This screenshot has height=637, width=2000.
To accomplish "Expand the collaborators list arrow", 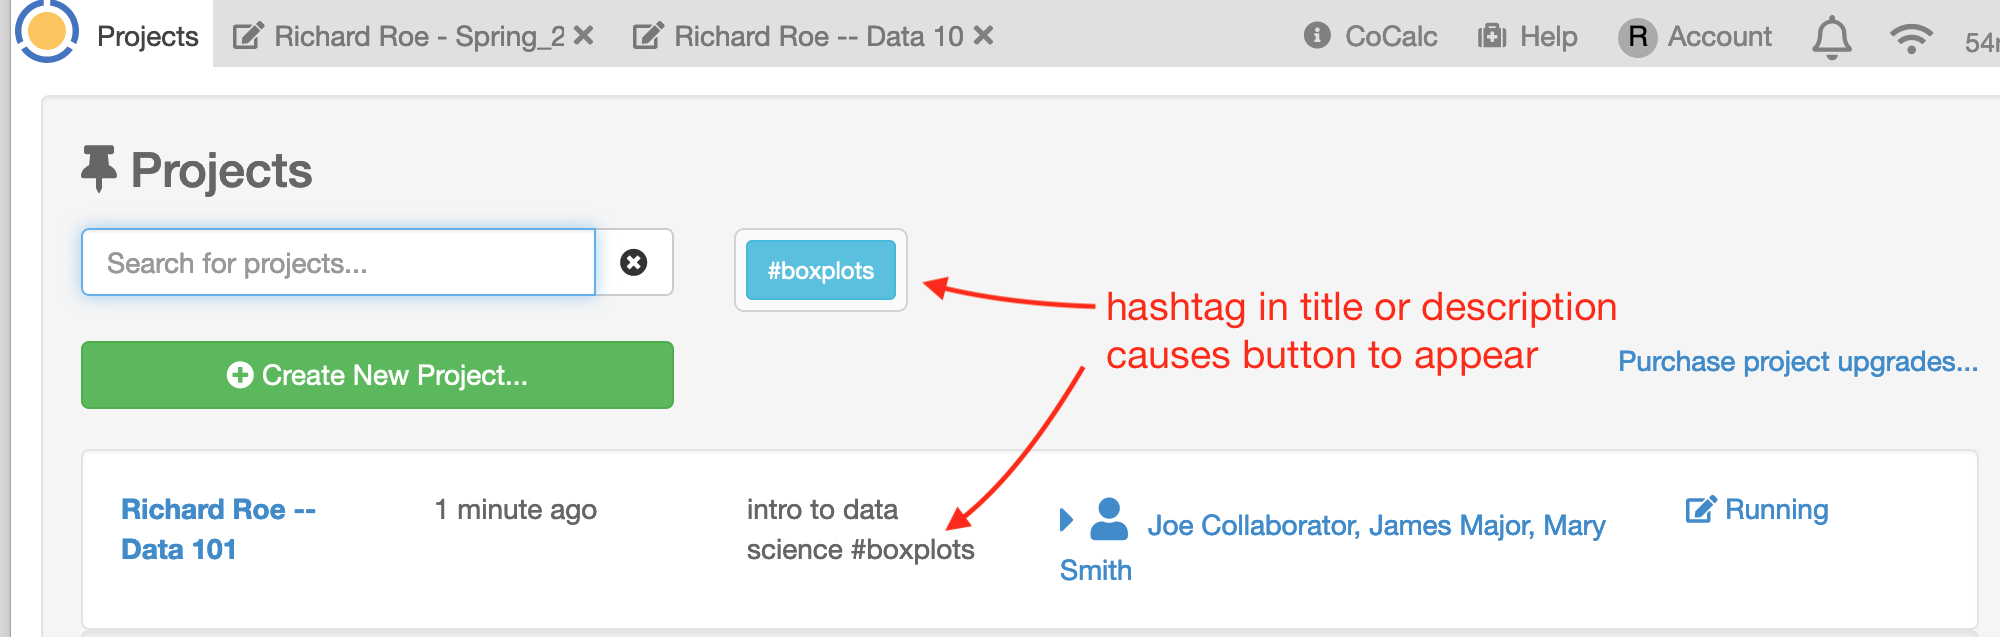I will tap(1066, 520).
